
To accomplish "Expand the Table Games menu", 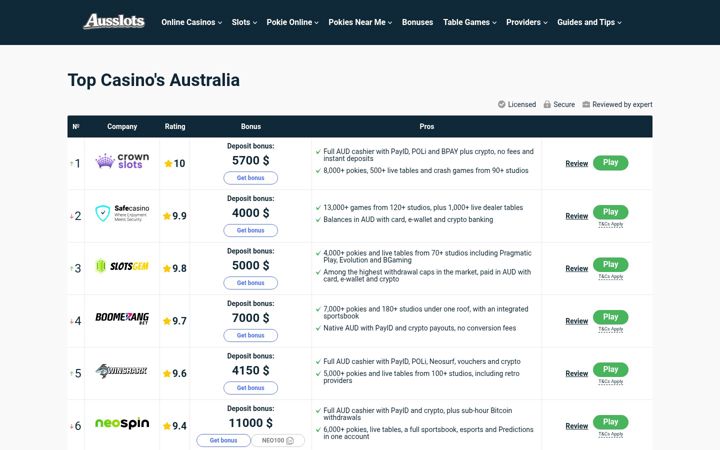I will click(x=470, y=22).
